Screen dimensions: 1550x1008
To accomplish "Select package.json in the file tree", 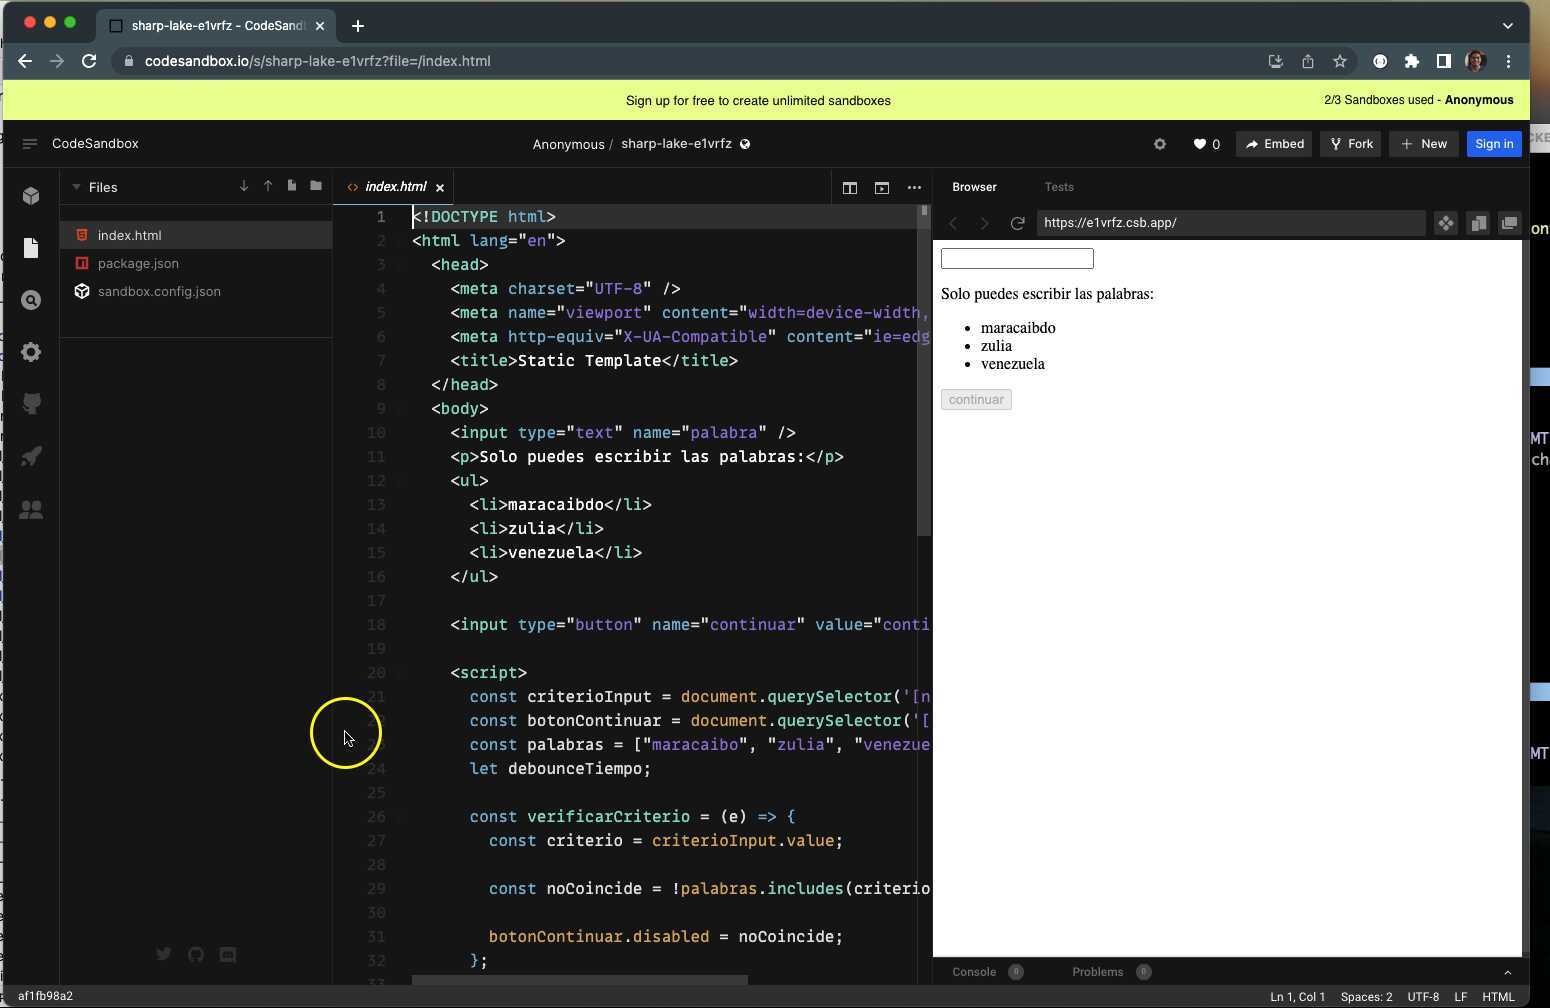I will 138,263.
